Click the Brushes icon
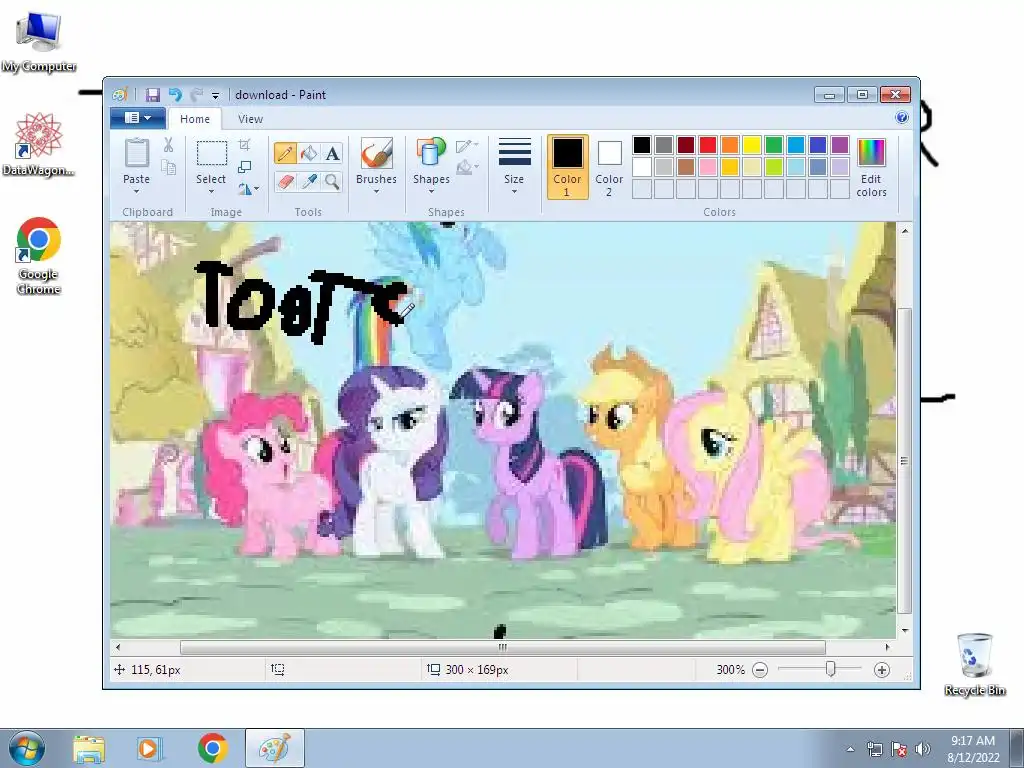 (x=377, y=153)
